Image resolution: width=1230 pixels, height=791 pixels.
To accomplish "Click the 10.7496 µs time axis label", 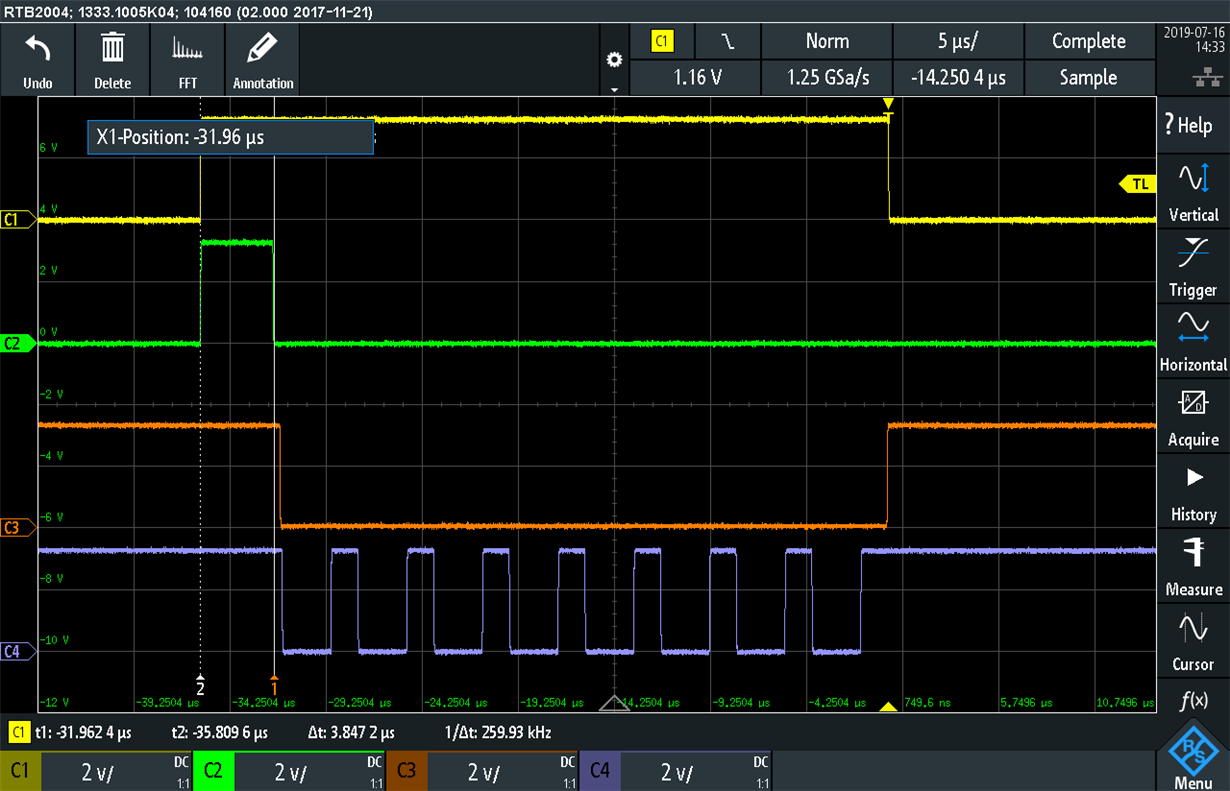I will (1123, 702).
